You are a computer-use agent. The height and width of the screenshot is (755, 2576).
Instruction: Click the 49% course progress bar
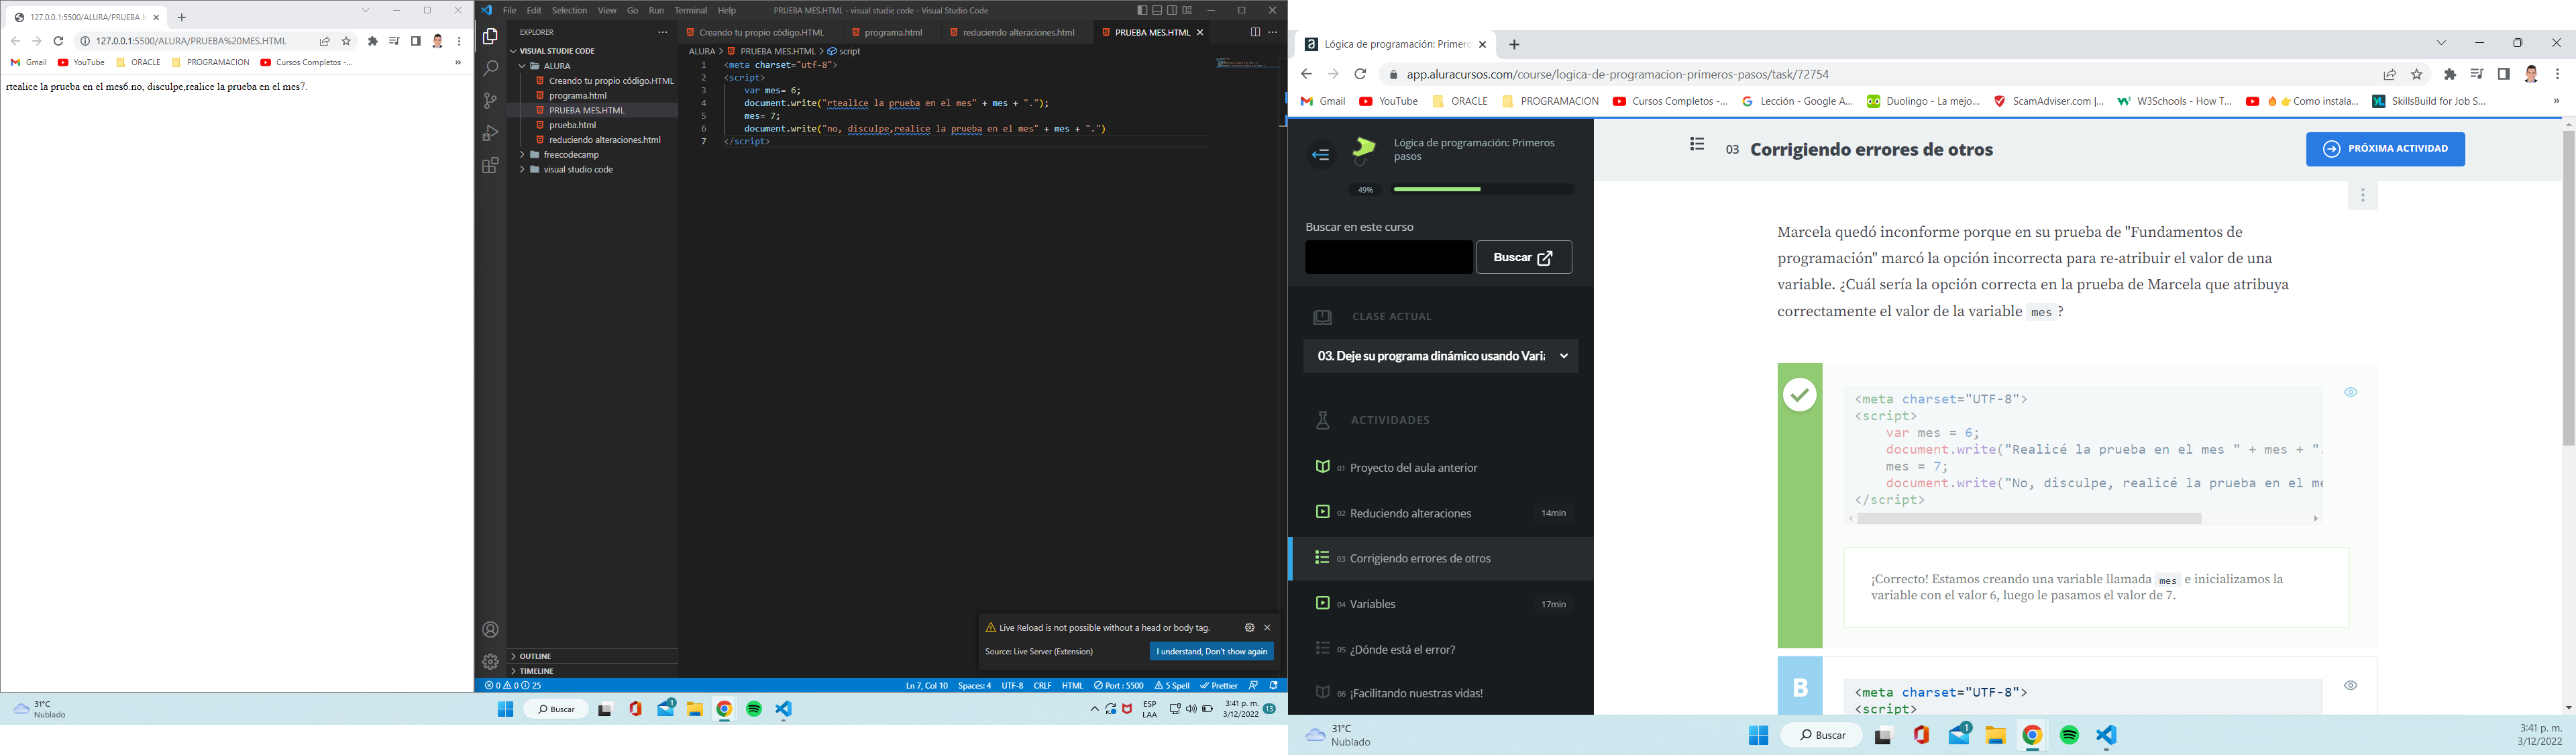(x=1483, y=189)
